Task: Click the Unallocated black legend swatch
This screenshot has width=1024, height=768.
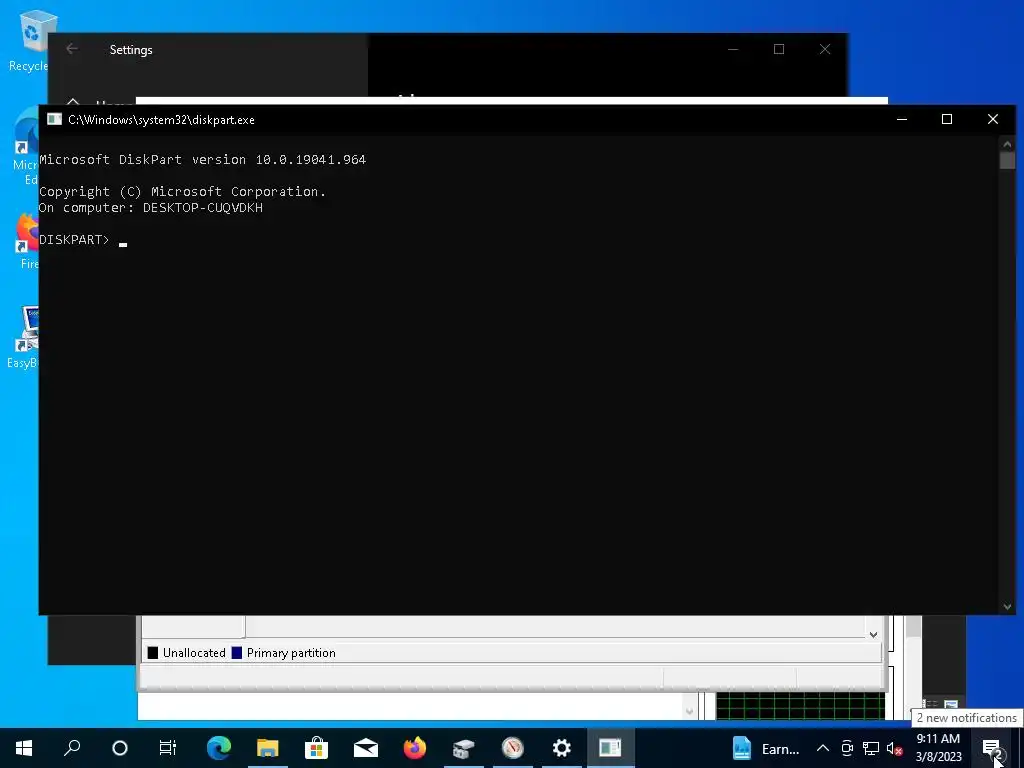Action: point(153,653)
